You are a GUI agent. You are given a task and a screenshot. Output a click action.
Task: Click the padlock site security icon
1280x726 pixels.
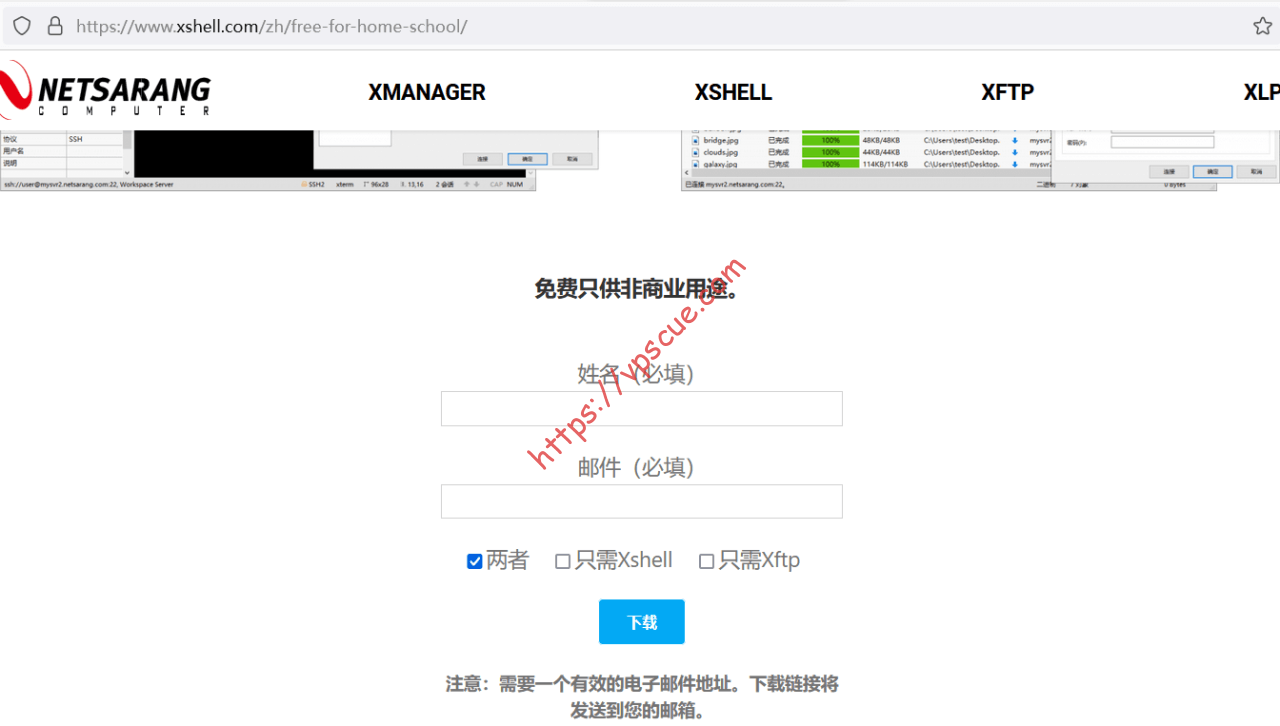point(55,26)
